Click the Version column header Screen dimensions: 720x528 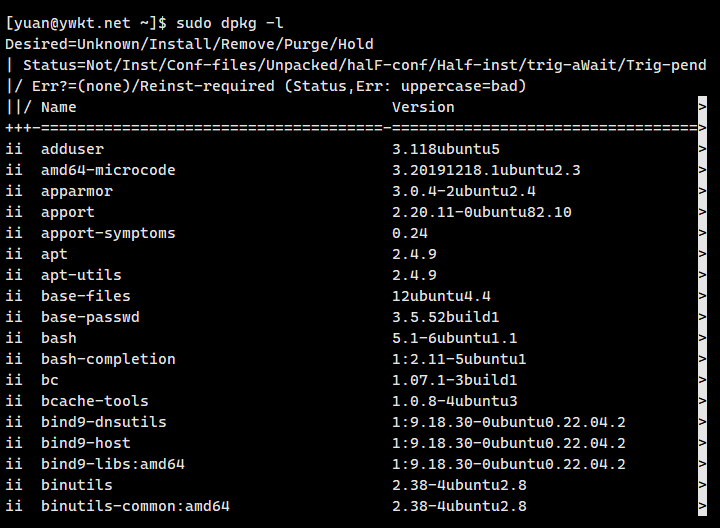coord(423,107)
